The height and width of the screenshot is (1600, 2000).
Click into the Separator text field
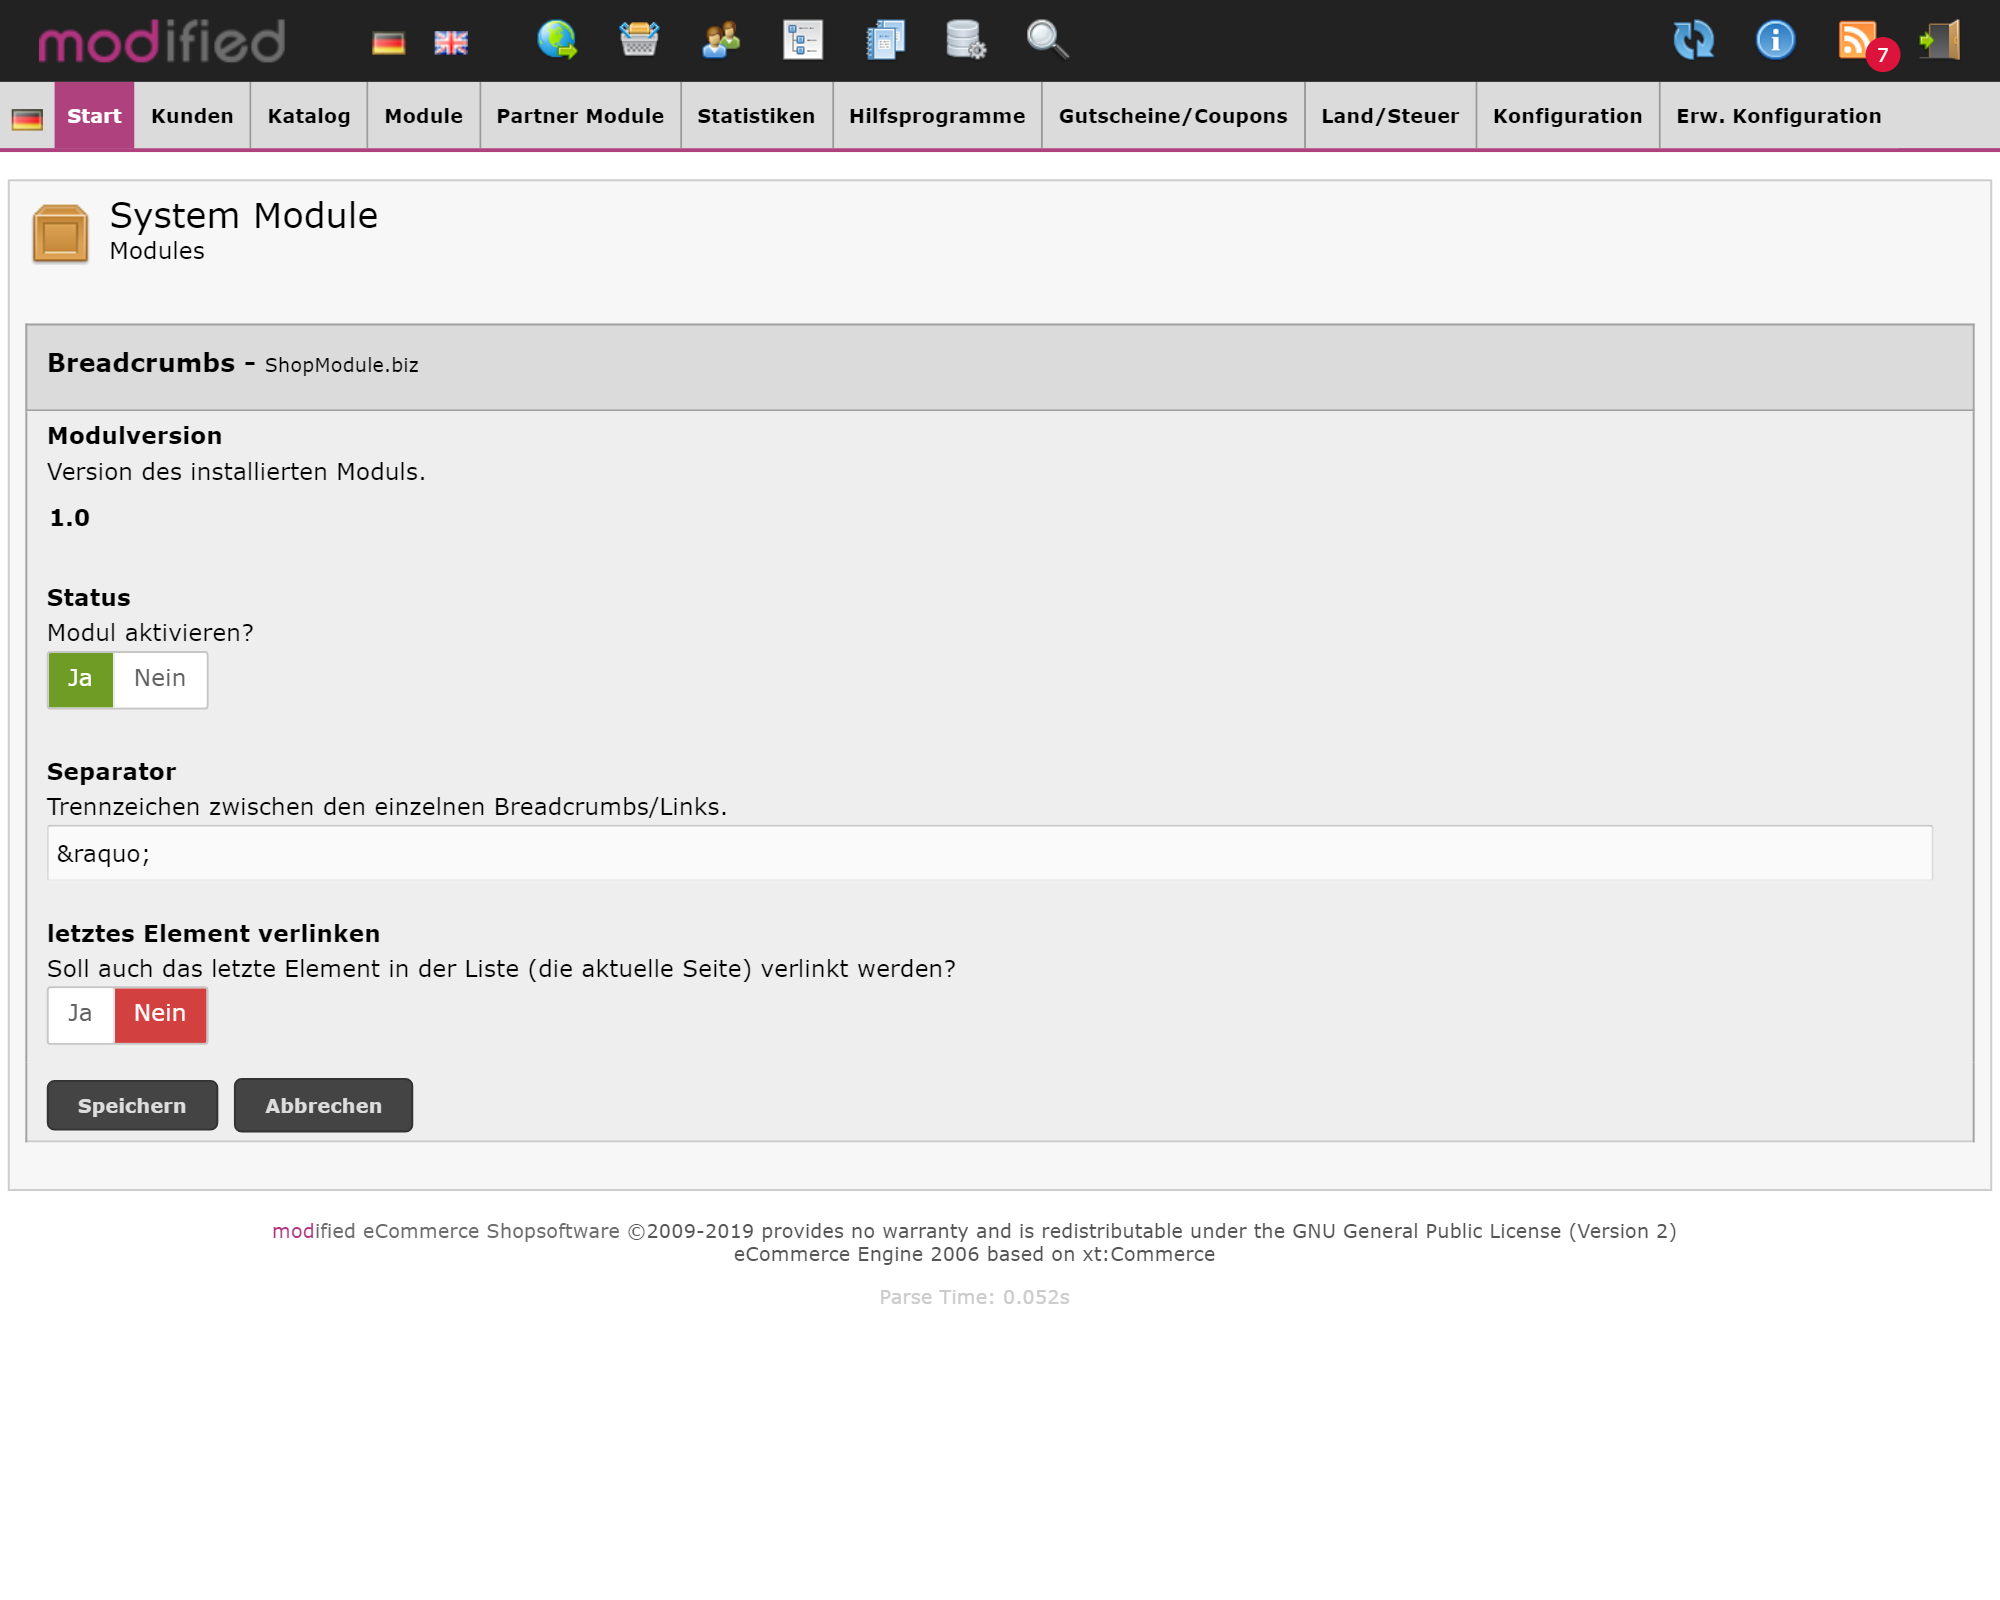989,853
